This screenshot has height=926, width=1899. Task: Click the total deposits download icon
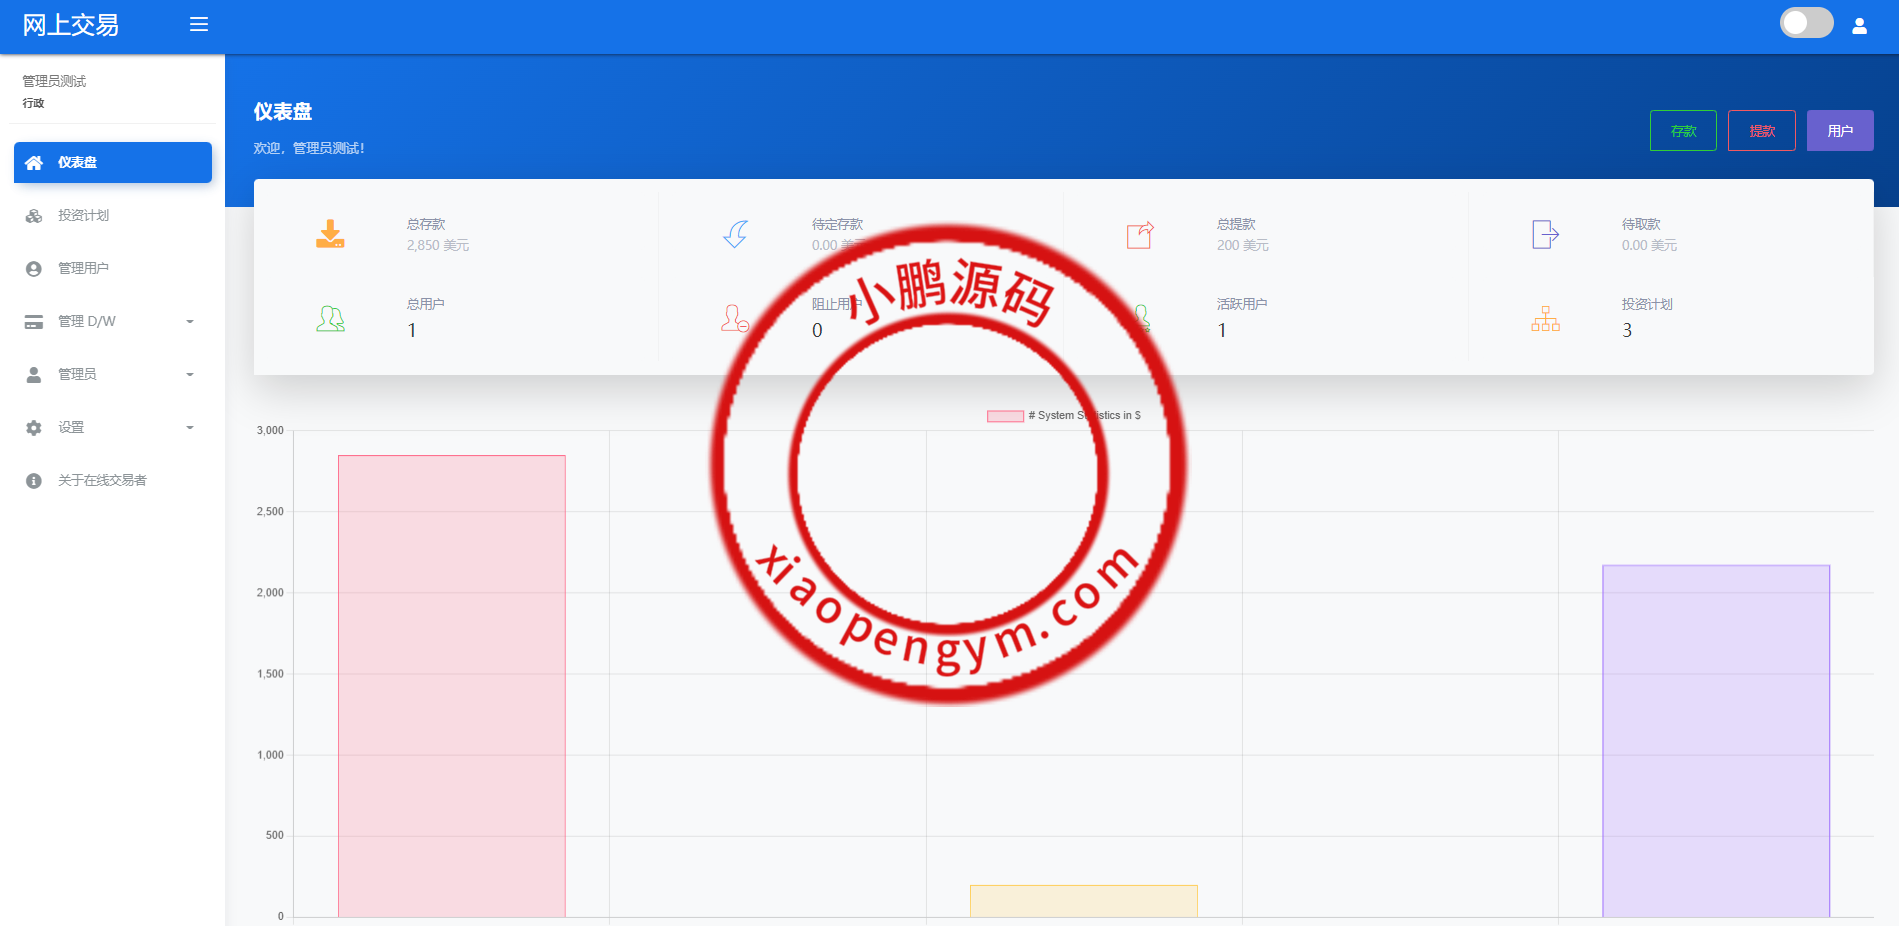tap(330, 234)
